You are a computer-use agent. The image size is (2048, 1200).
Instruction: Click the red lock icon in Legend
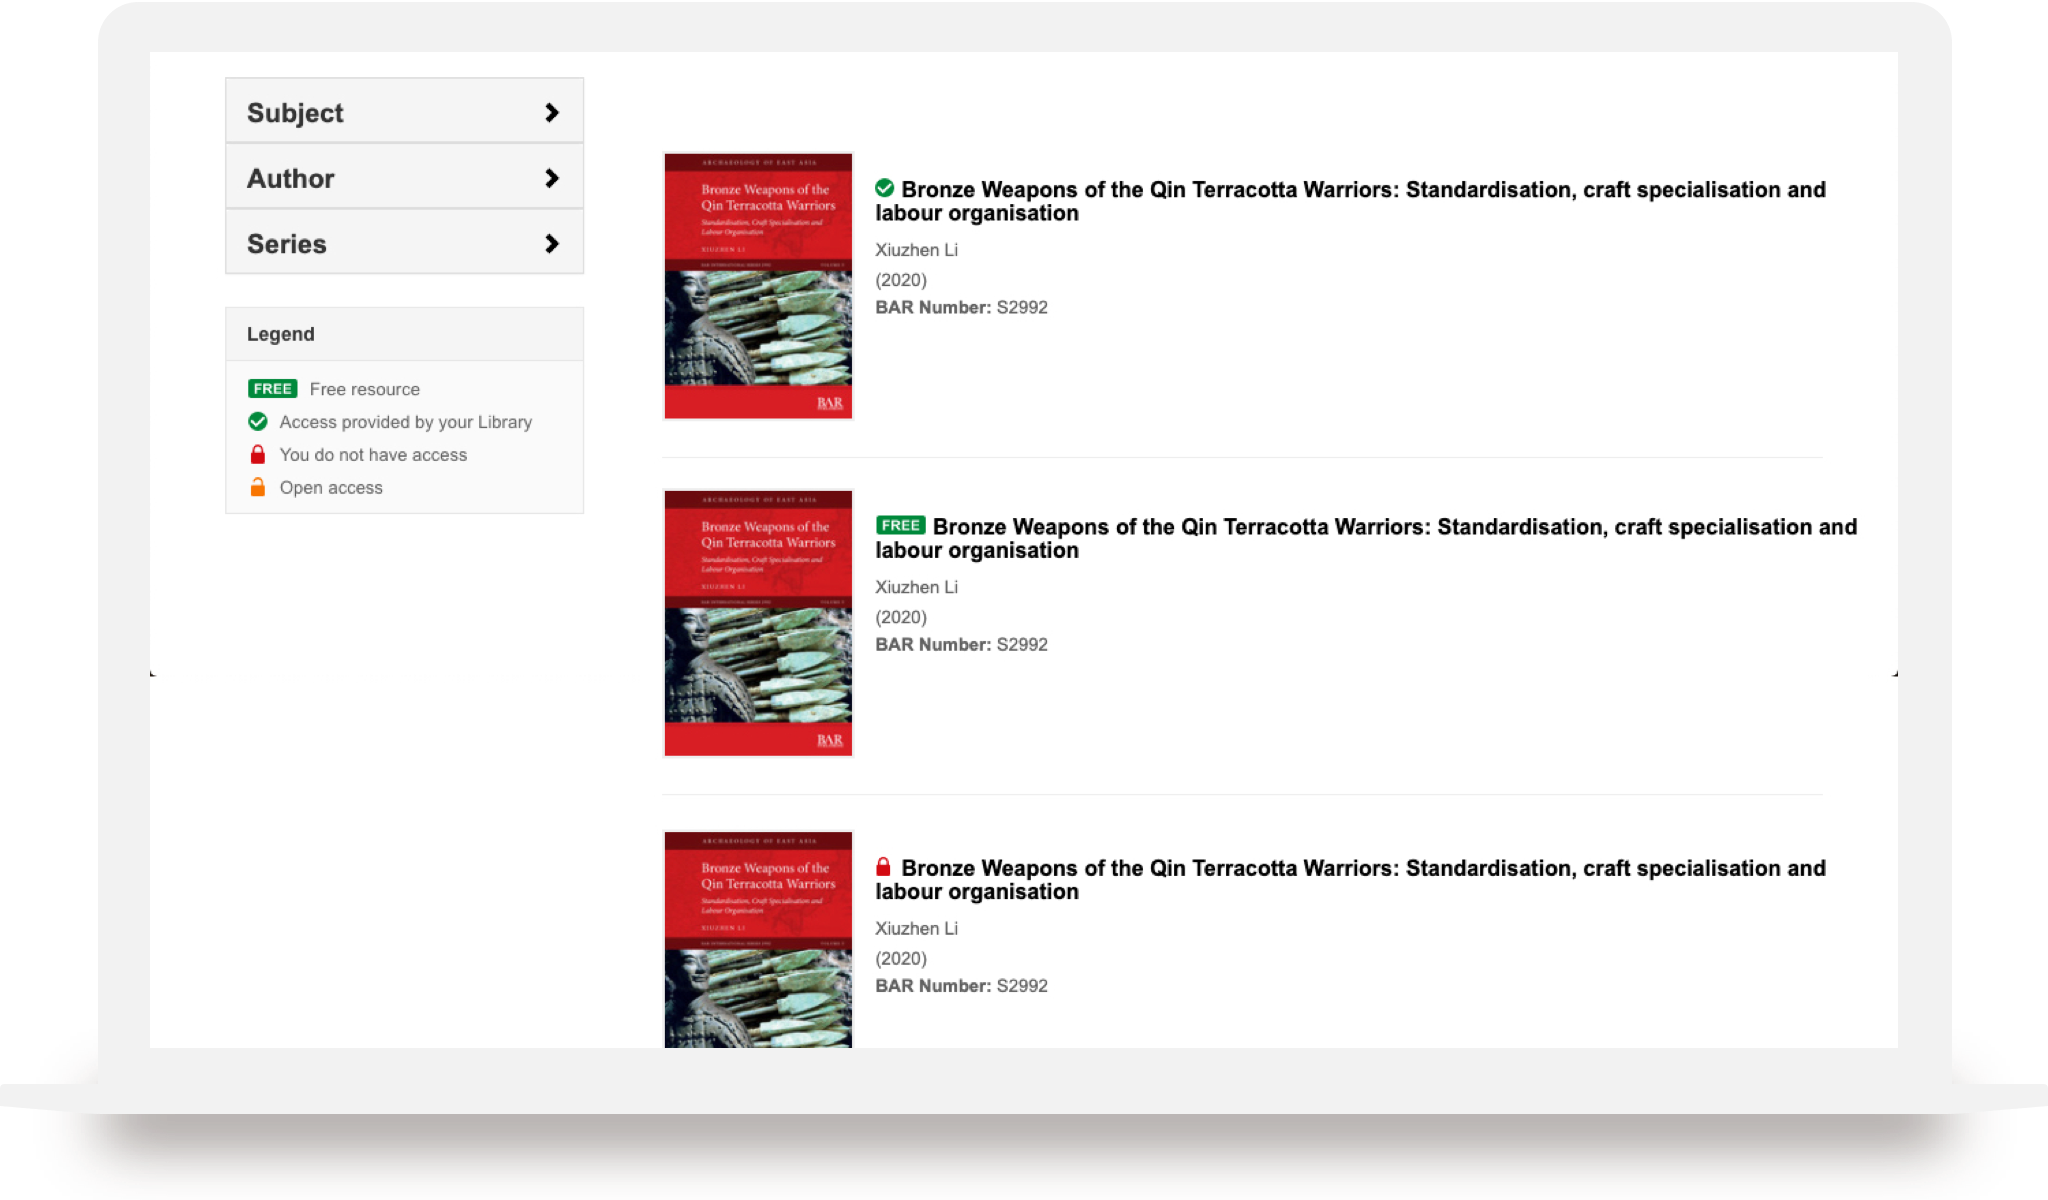click(x=258, y=454)
